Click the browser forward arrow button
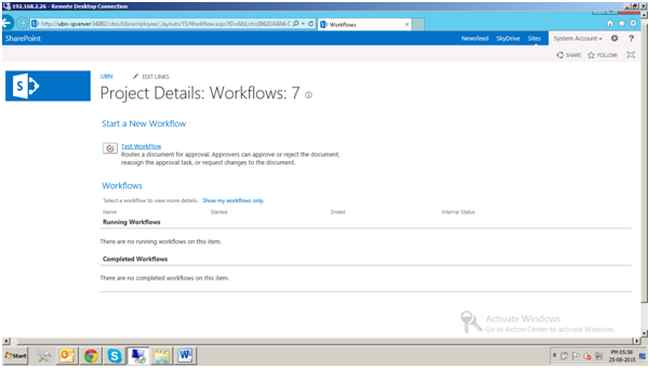Image resolution: width=650 pixels, height=368 pixels. [x=22, y=23]
